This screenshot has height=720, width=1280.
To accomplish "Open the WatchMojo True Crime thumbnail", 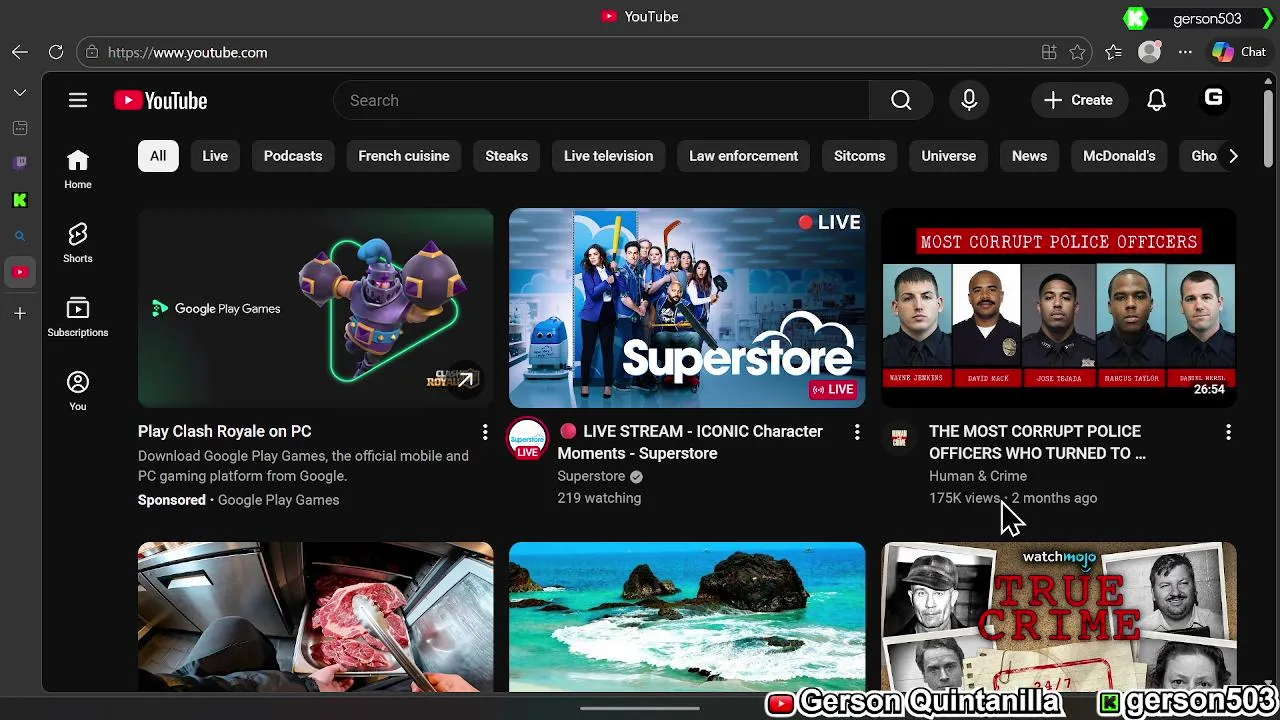I will [x=1059, y=617].
